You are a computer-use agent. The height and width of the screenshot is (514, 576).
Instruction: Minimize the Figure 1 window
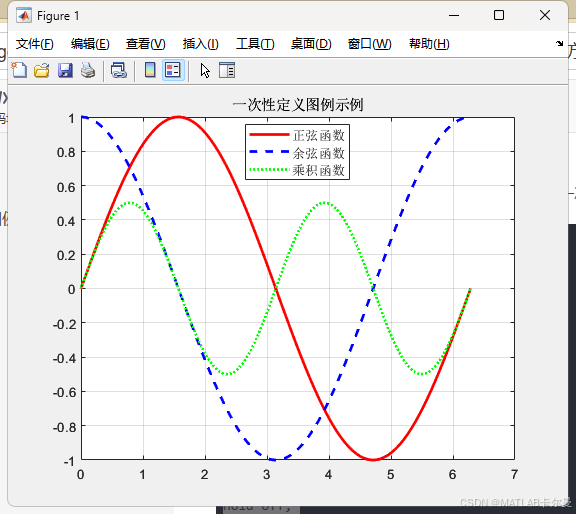pos(454,15)
